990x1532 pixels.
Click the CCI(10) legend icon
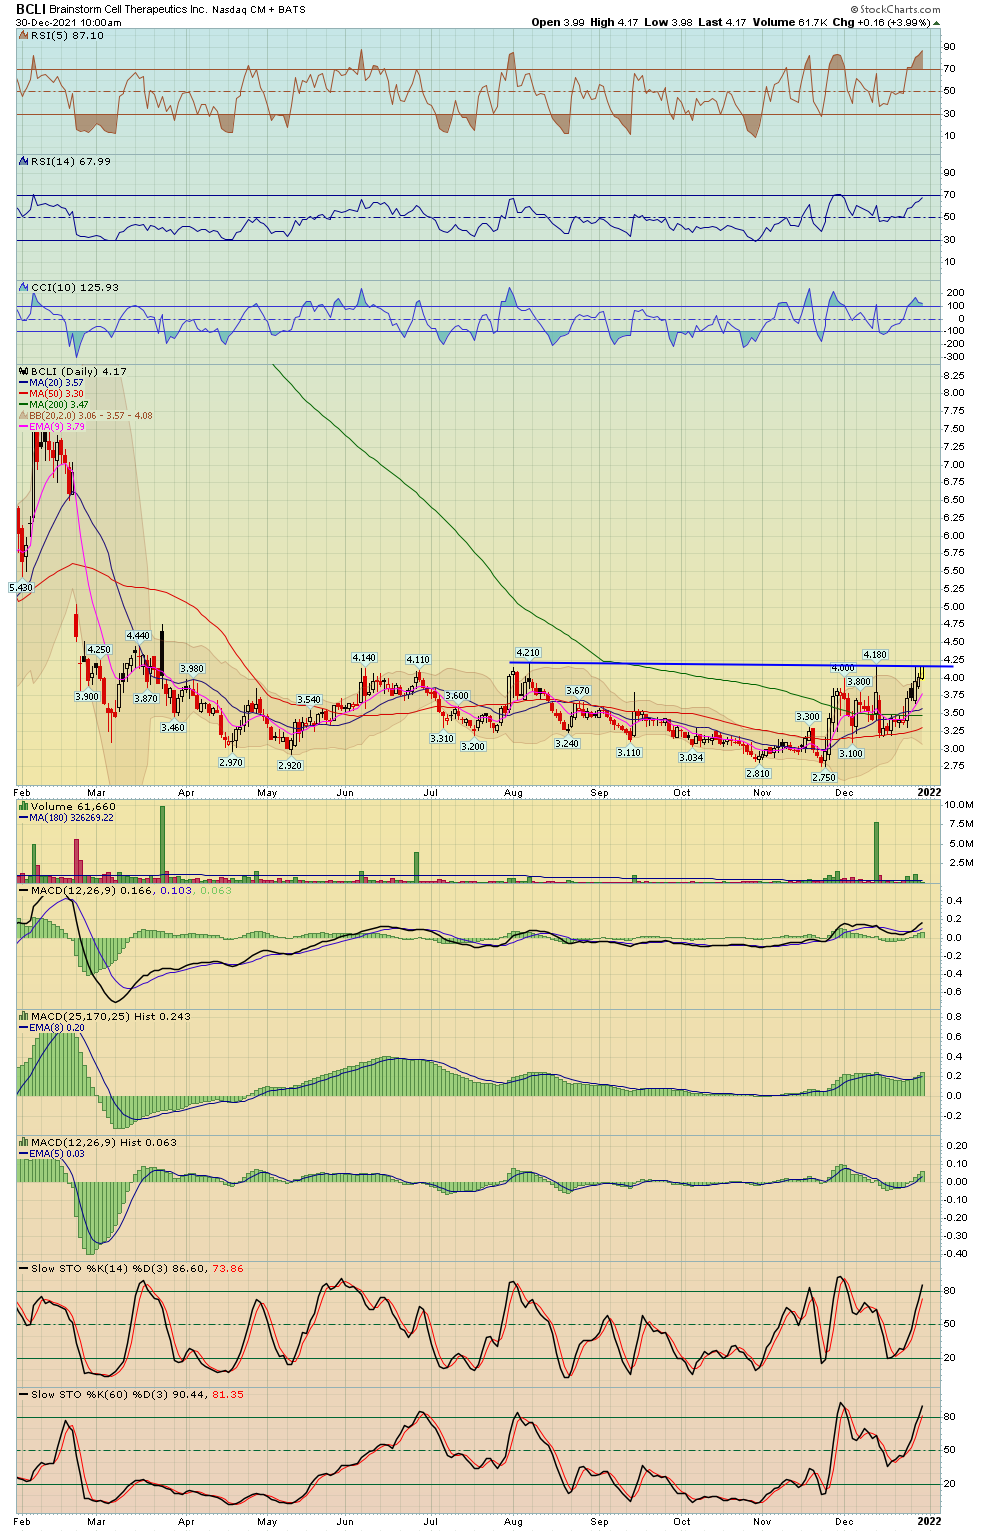pos(24,287)
